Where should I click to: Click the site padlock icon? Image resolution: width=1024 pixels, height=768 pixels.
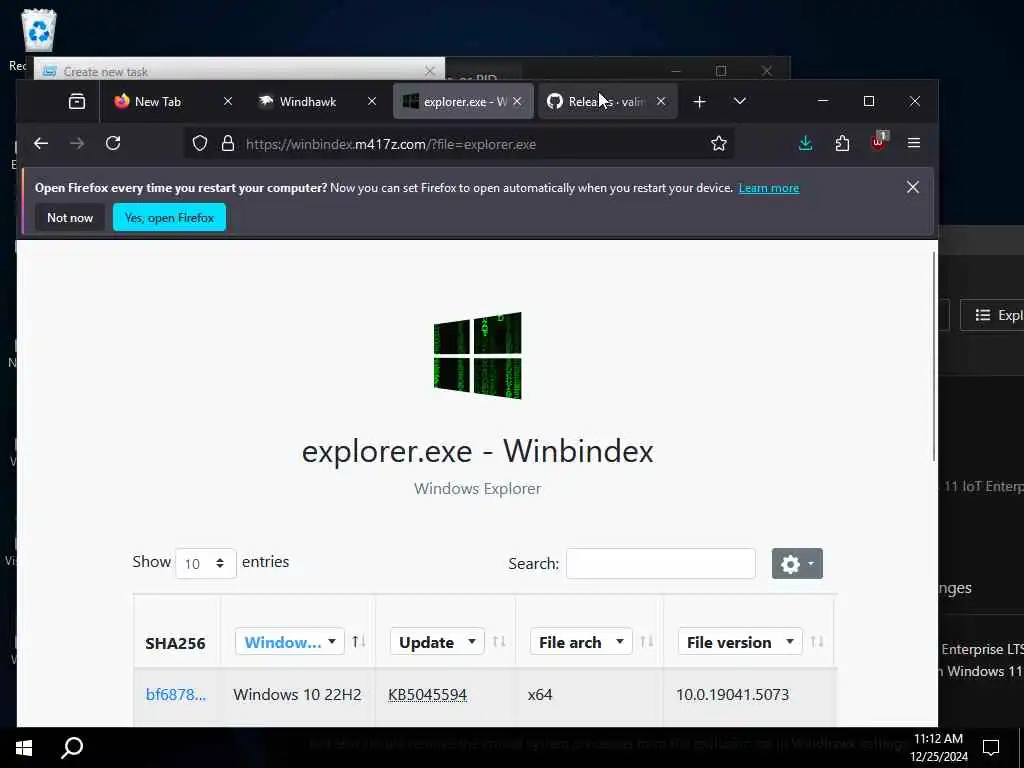(x=228, y=144)
